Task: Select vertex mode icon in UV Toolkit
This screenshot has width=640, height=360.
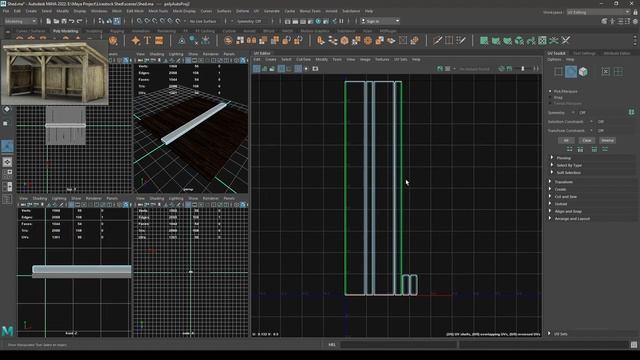Action: coord(558,72)
